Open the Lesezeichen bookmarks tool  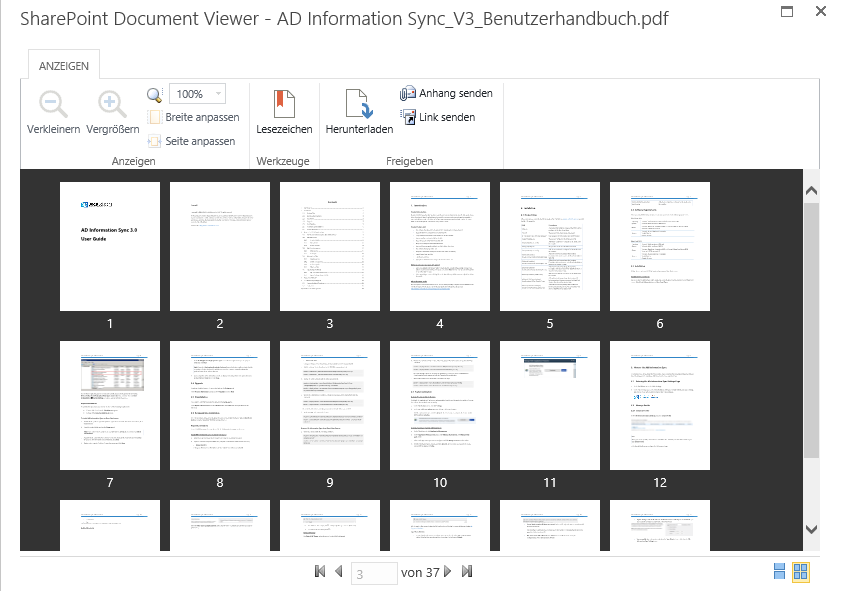pyautogui.click(x=284, y=112)
